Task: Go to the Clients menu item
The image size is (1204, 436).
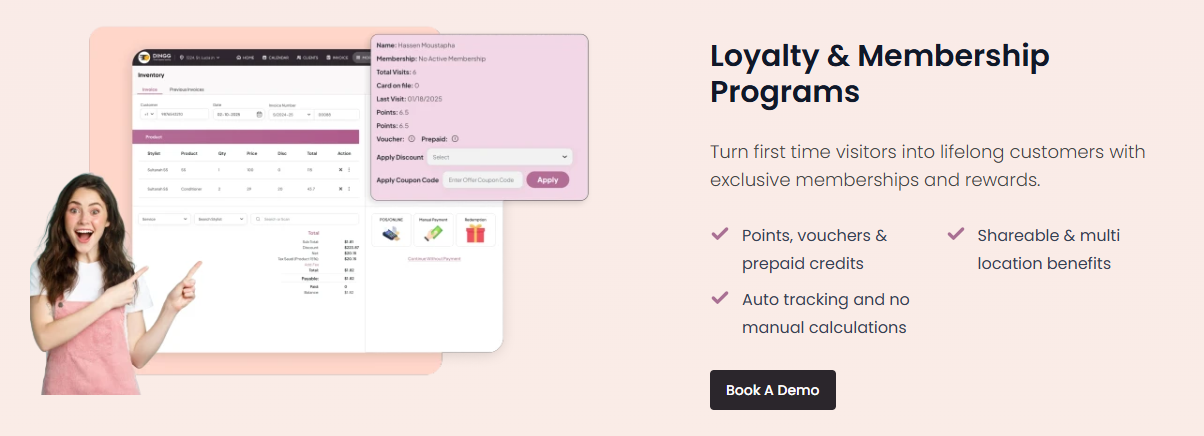Action: tap(306, 58)
